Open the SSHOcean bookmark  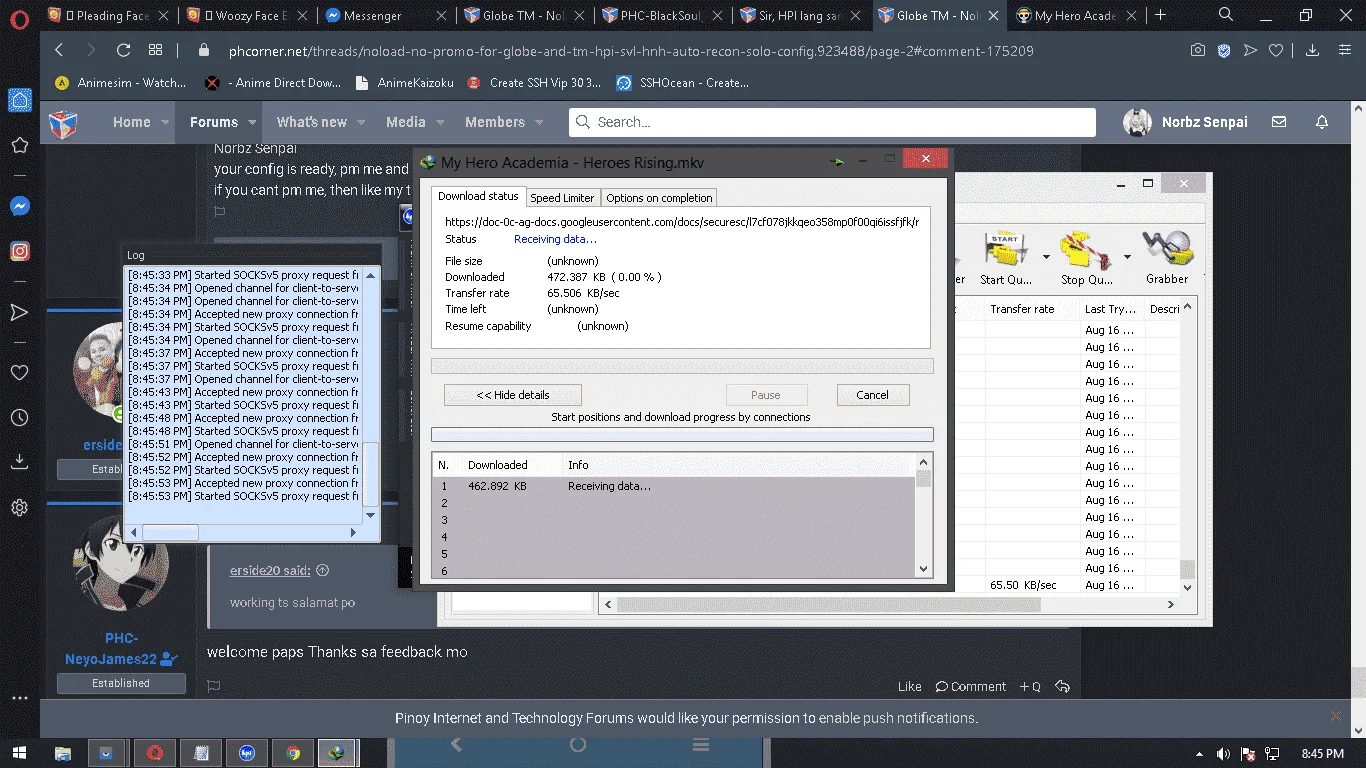coord(682,83)
